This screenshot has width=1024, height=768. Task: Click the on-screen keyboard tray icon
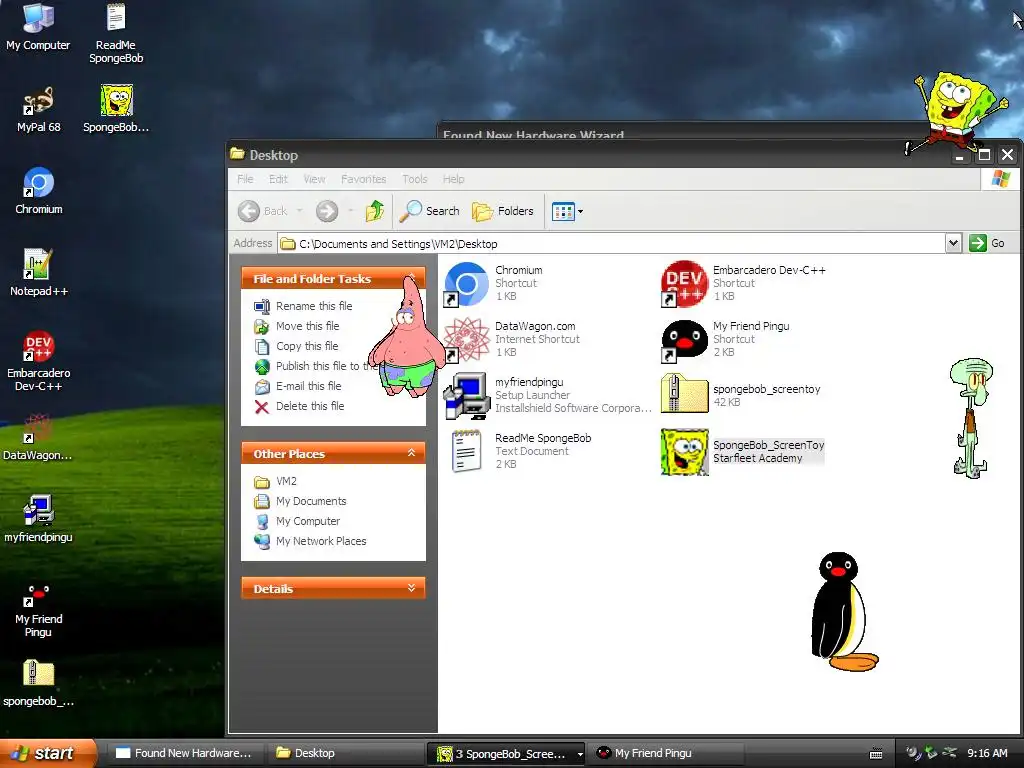pyautogui.click(x=876, y=754)
